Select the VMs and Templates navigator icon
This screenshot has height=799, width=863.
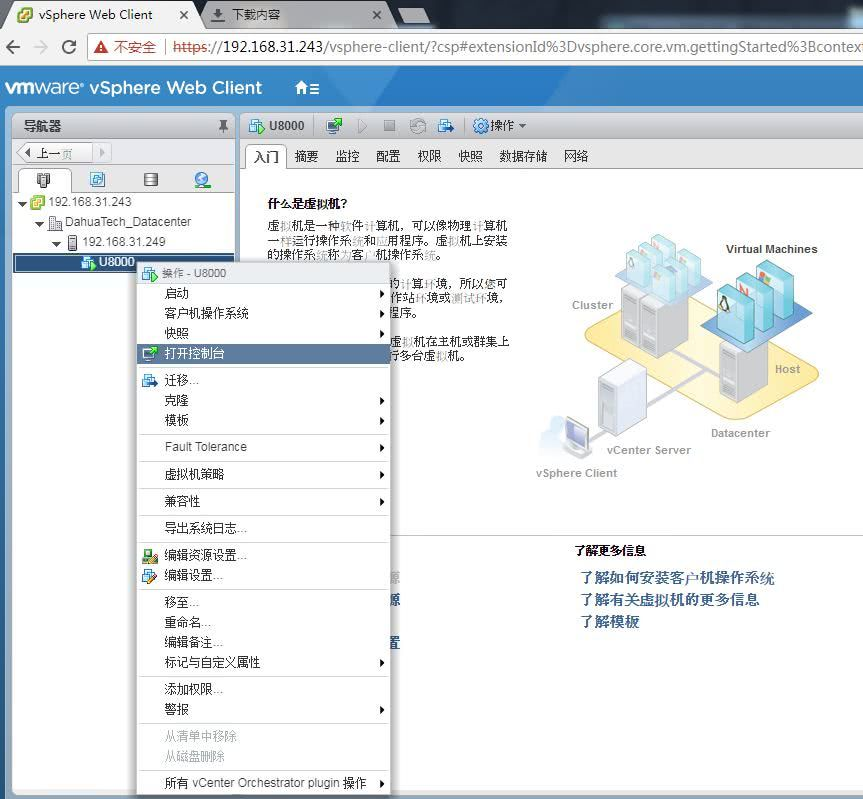click(x=97, y=180)
